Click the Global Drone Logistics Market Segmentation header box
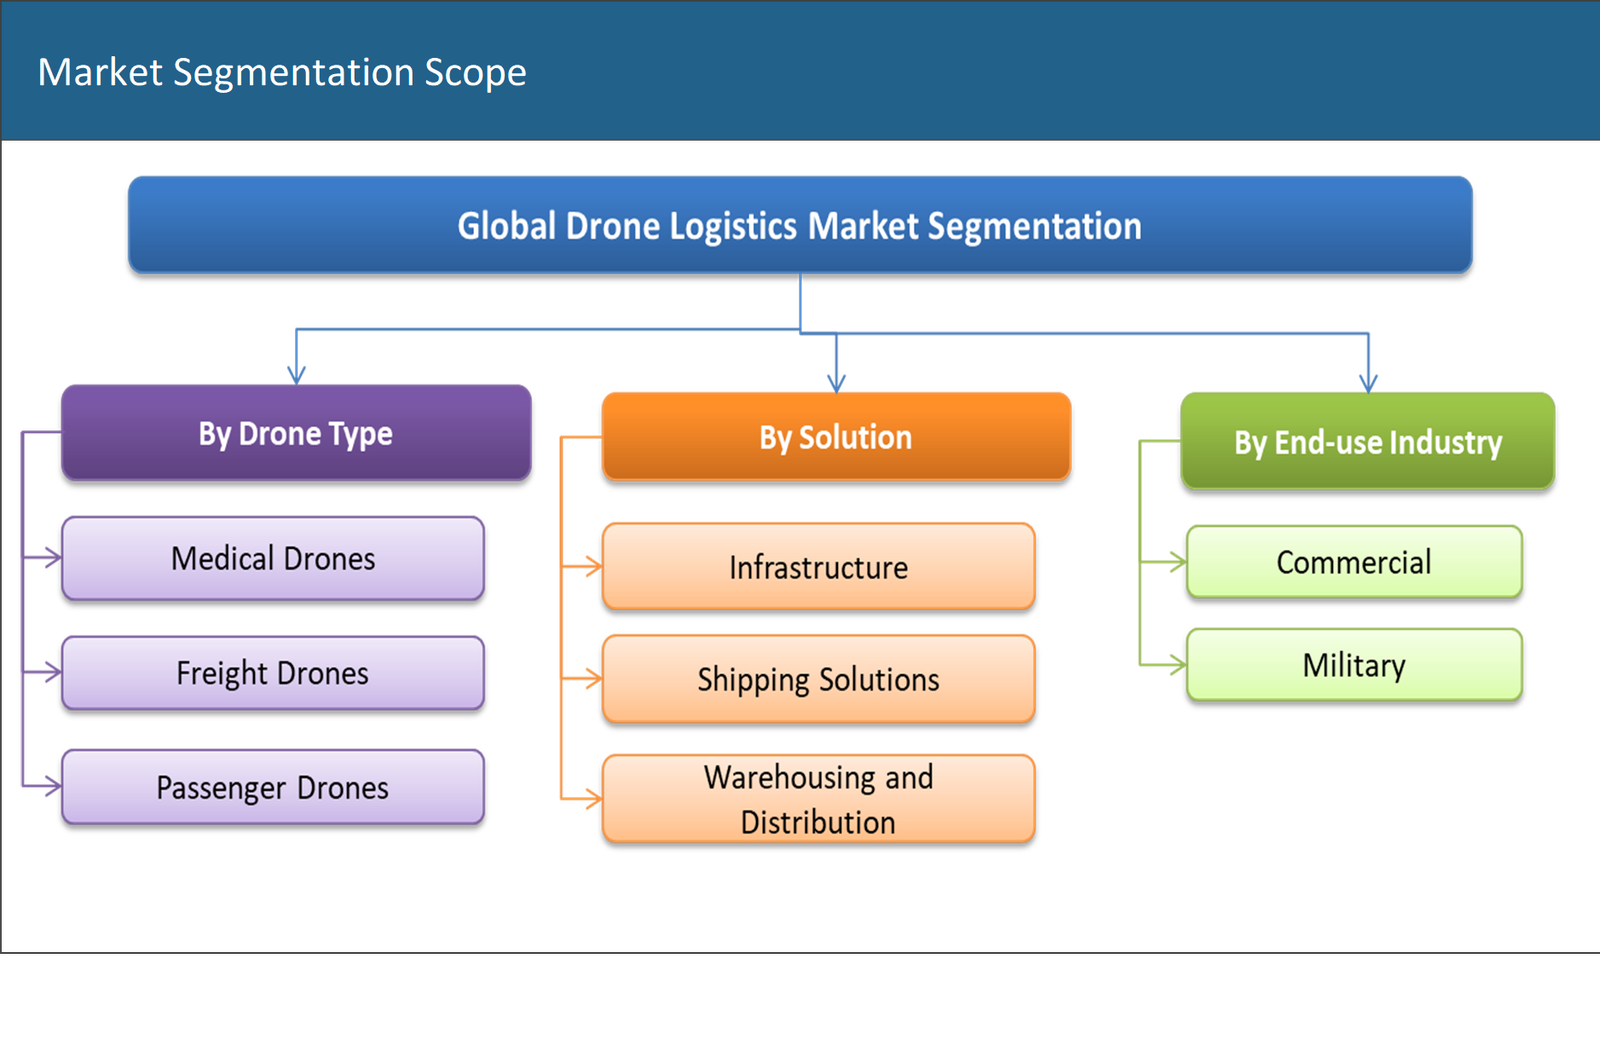 (x=798, y=226)
